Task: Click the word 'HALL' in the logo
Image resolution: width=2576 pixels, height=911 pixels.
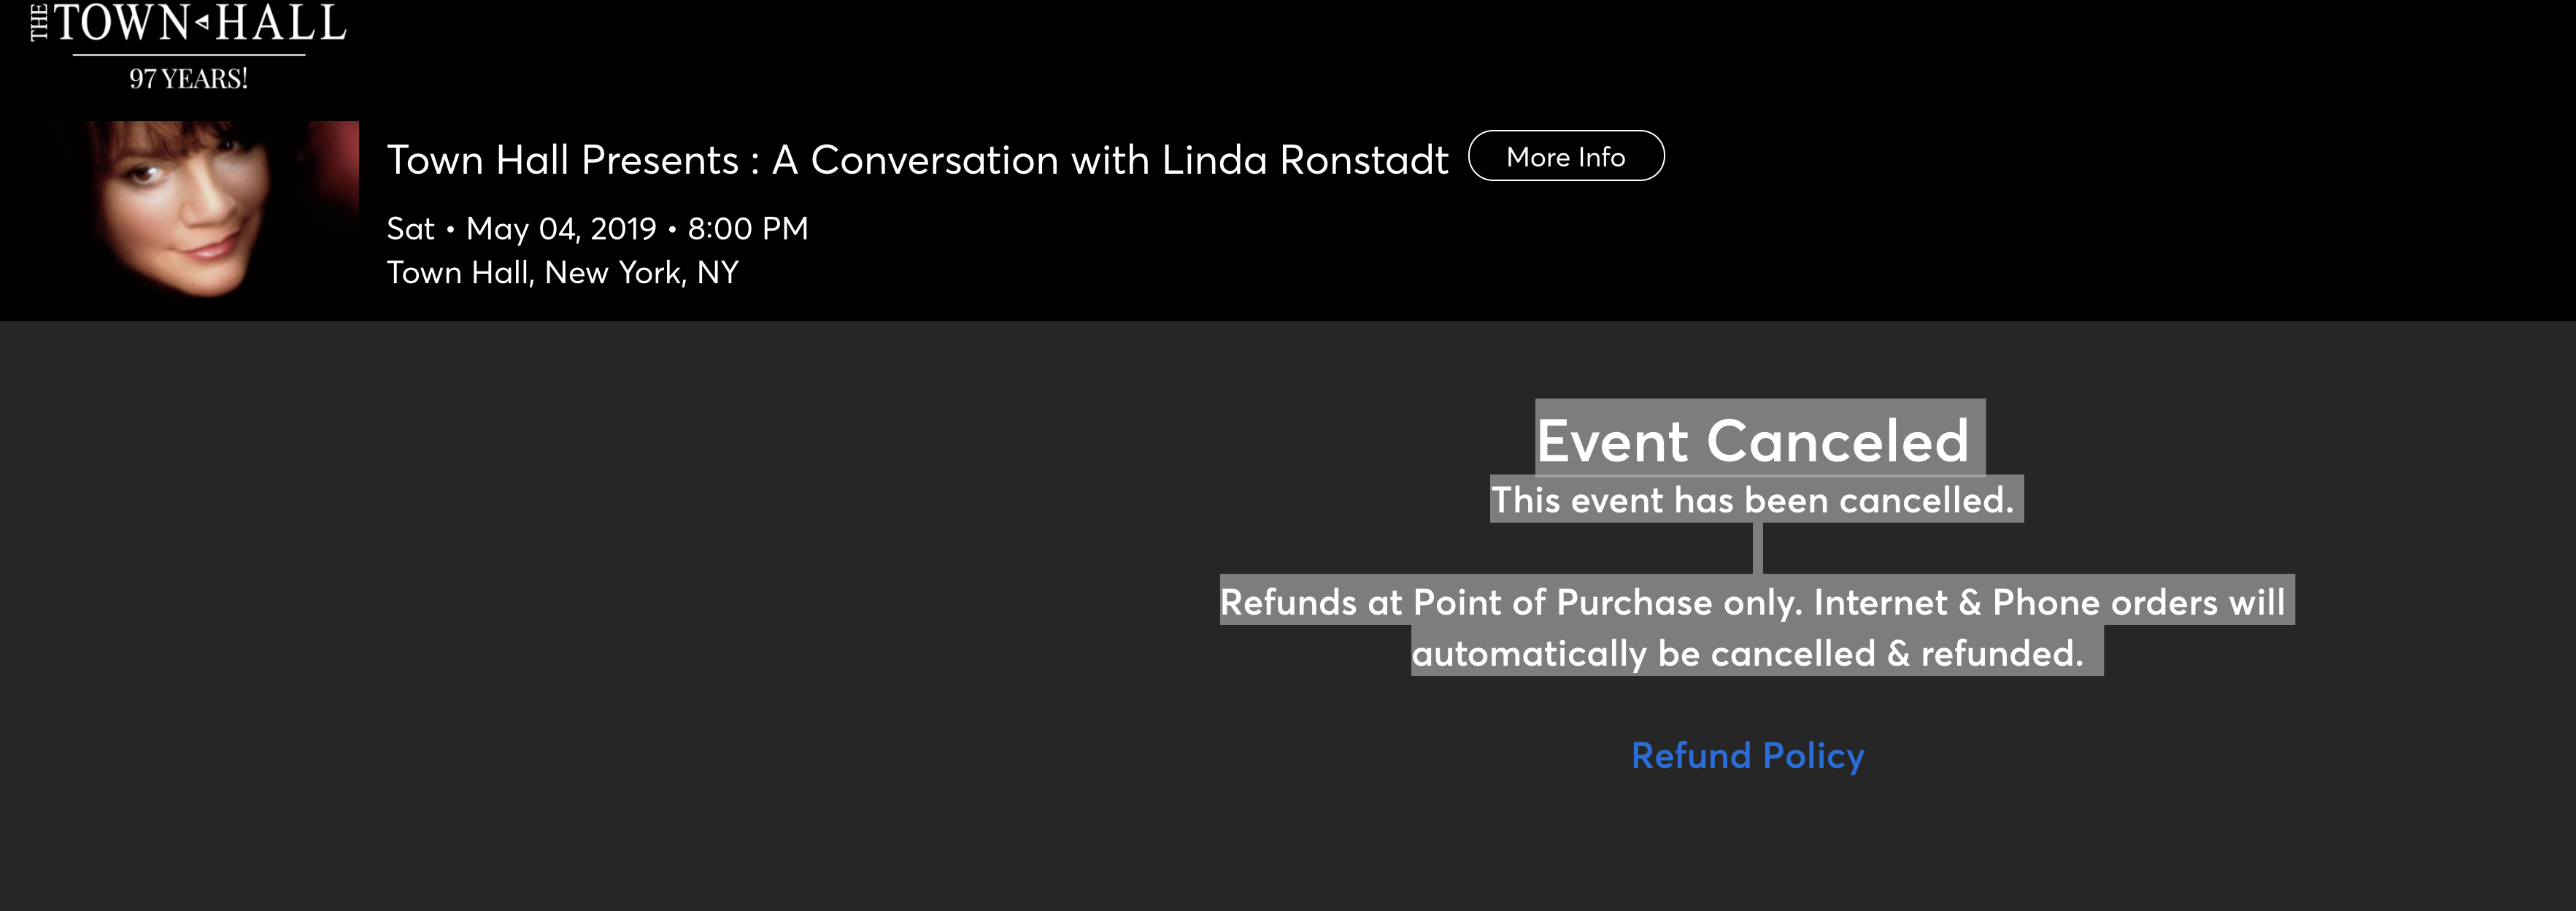Action: click(281, 23)
